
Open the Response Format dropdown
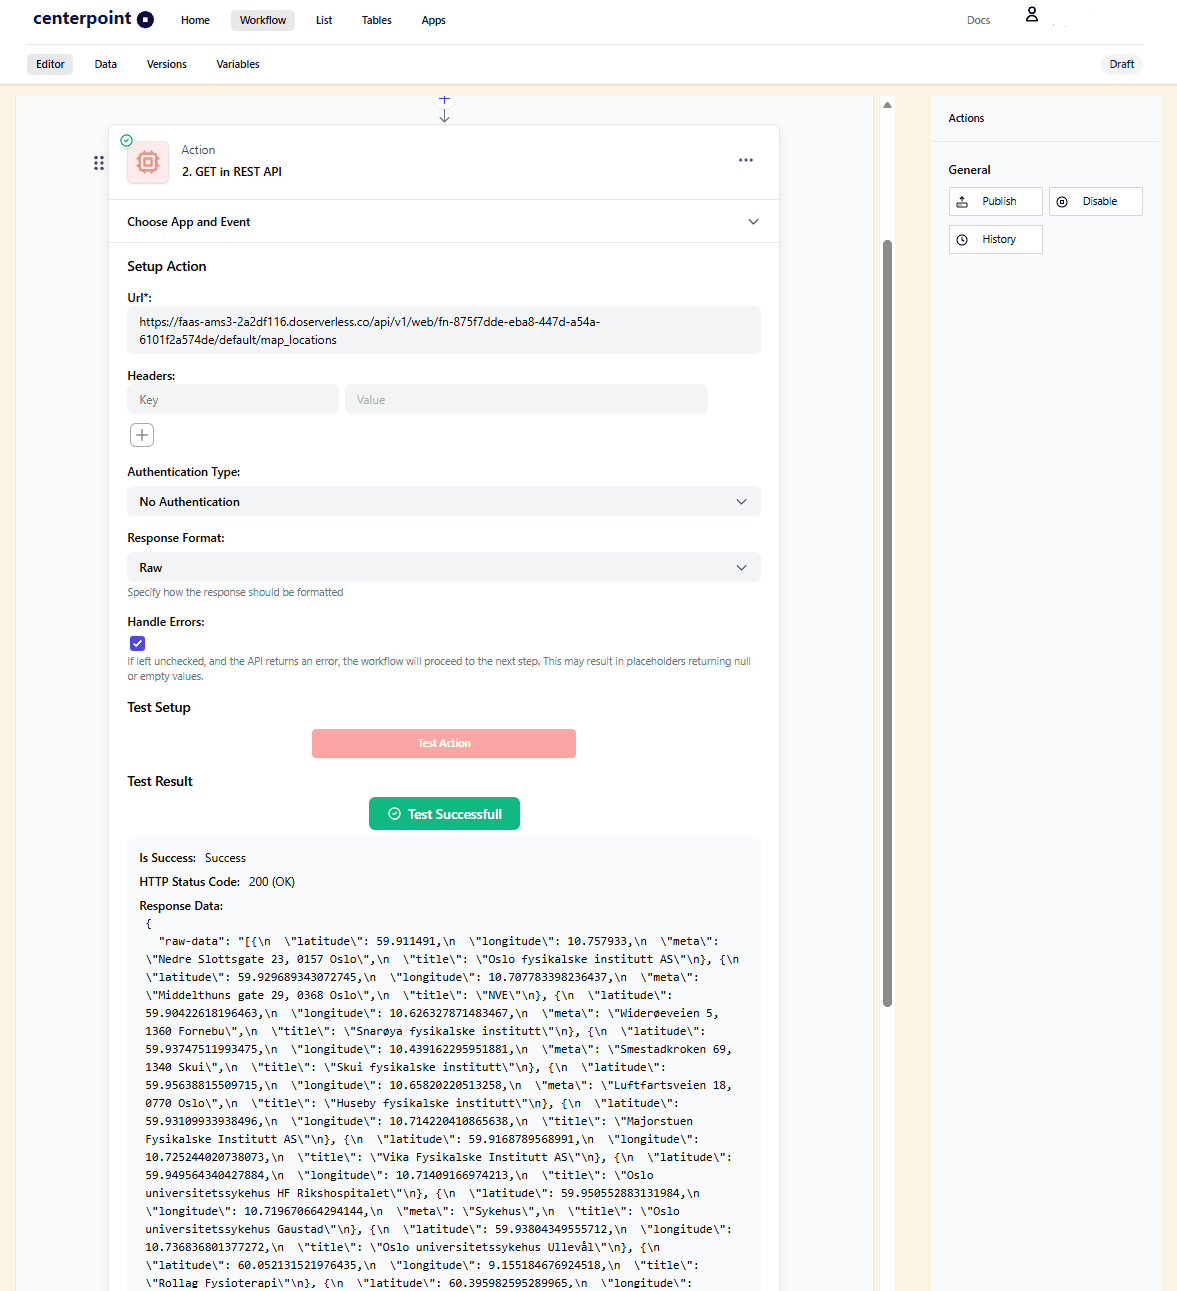pos(444,567)
